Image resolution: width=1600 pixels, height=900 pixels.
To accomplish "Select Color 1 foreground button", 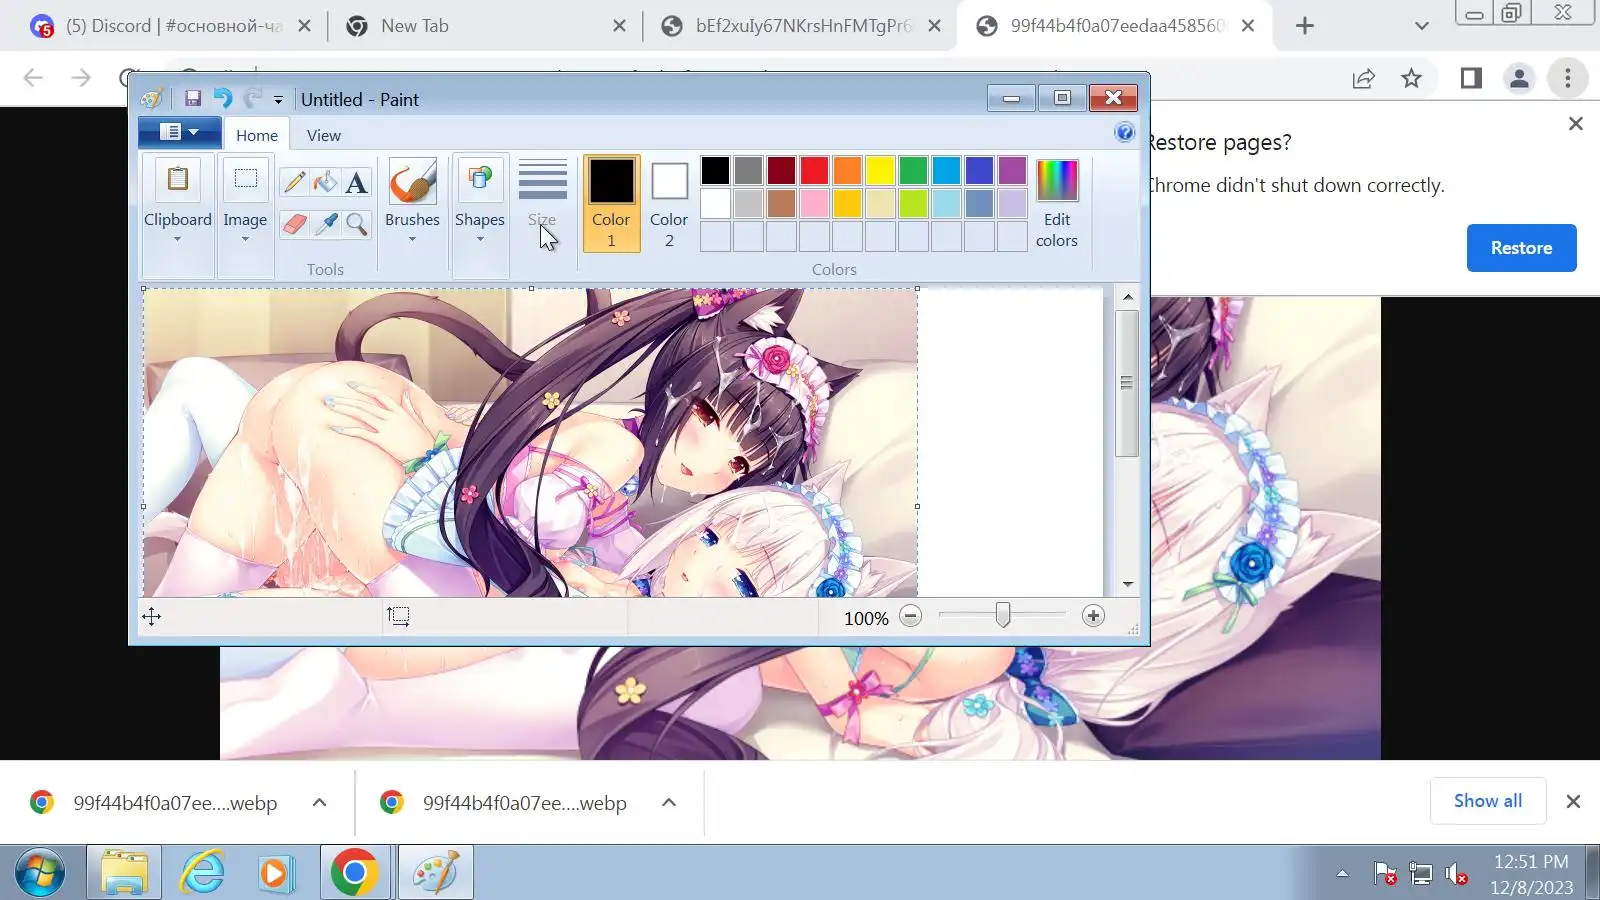I will (611, 203).
